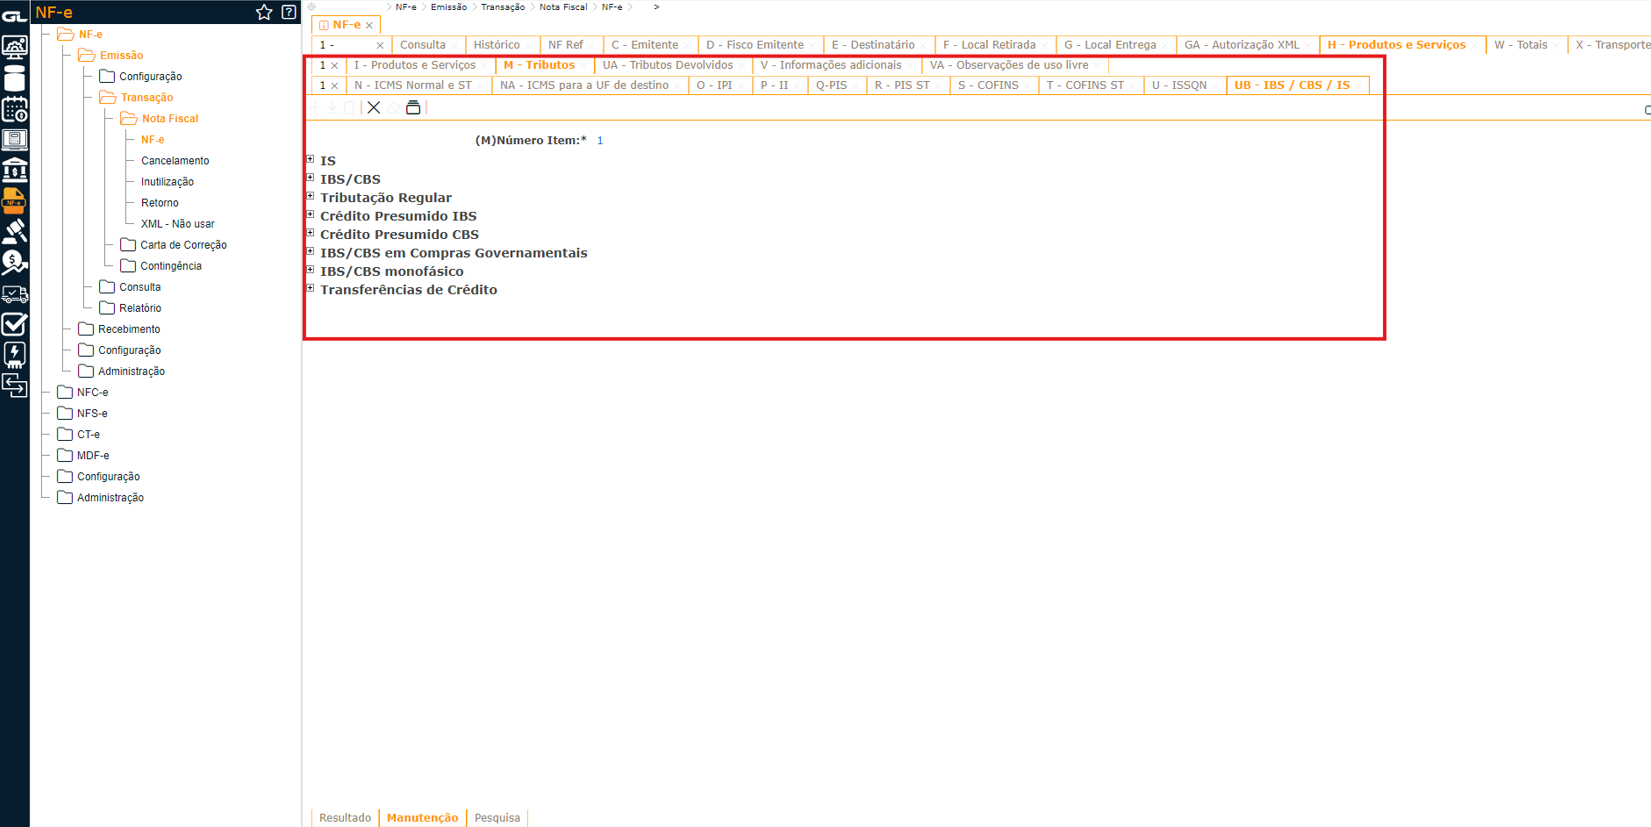Open the checkmark box module icon
This screenshot has height=827, width=1651.
point(14,324)
